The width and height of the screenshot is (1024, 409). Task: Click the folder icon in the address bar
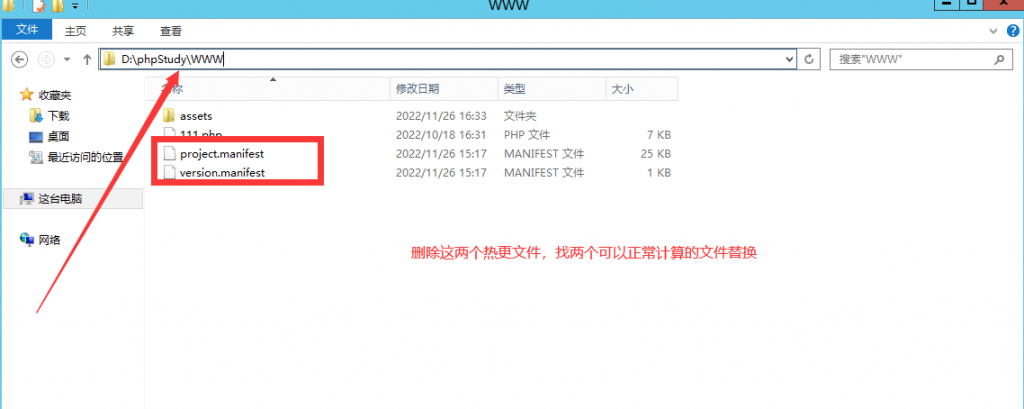[x=109, y=59]
